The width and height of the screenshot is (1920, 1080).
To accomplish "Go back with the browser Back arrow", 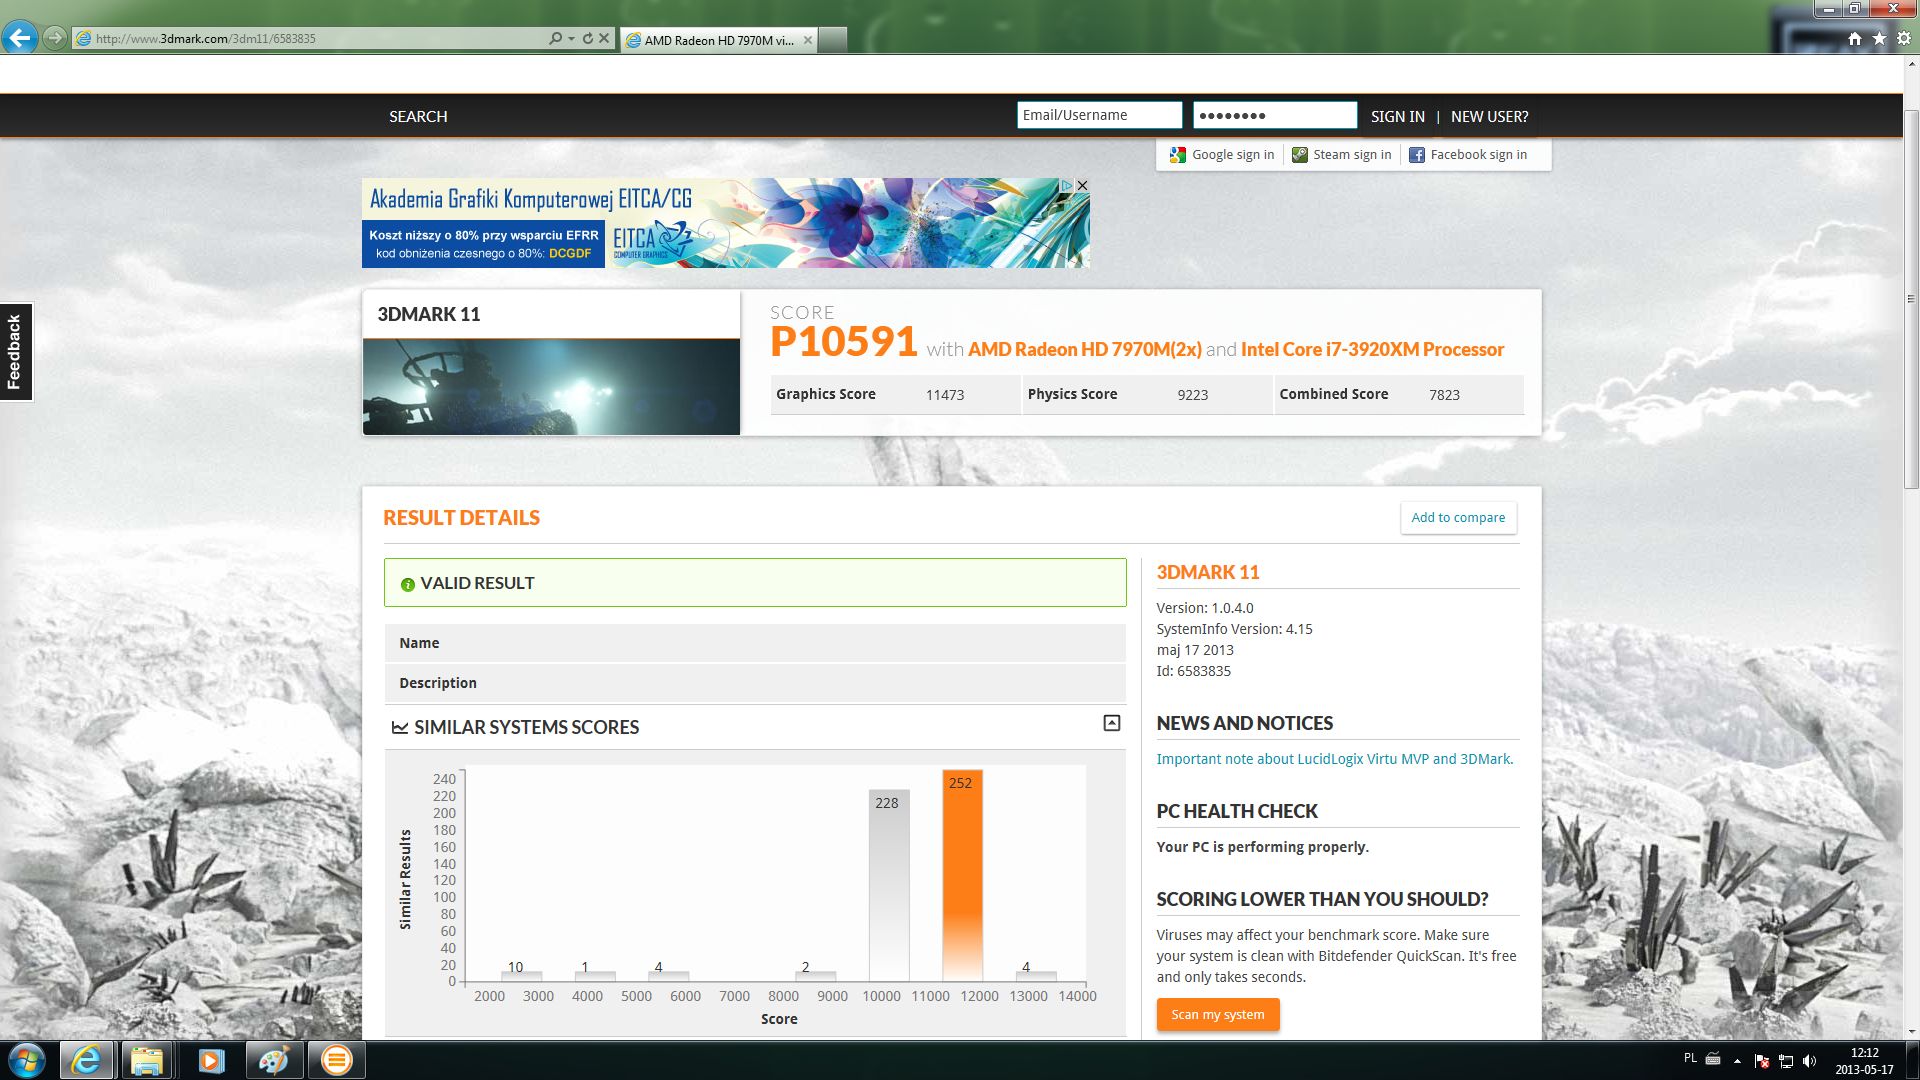I will click(x=19, y=38).
